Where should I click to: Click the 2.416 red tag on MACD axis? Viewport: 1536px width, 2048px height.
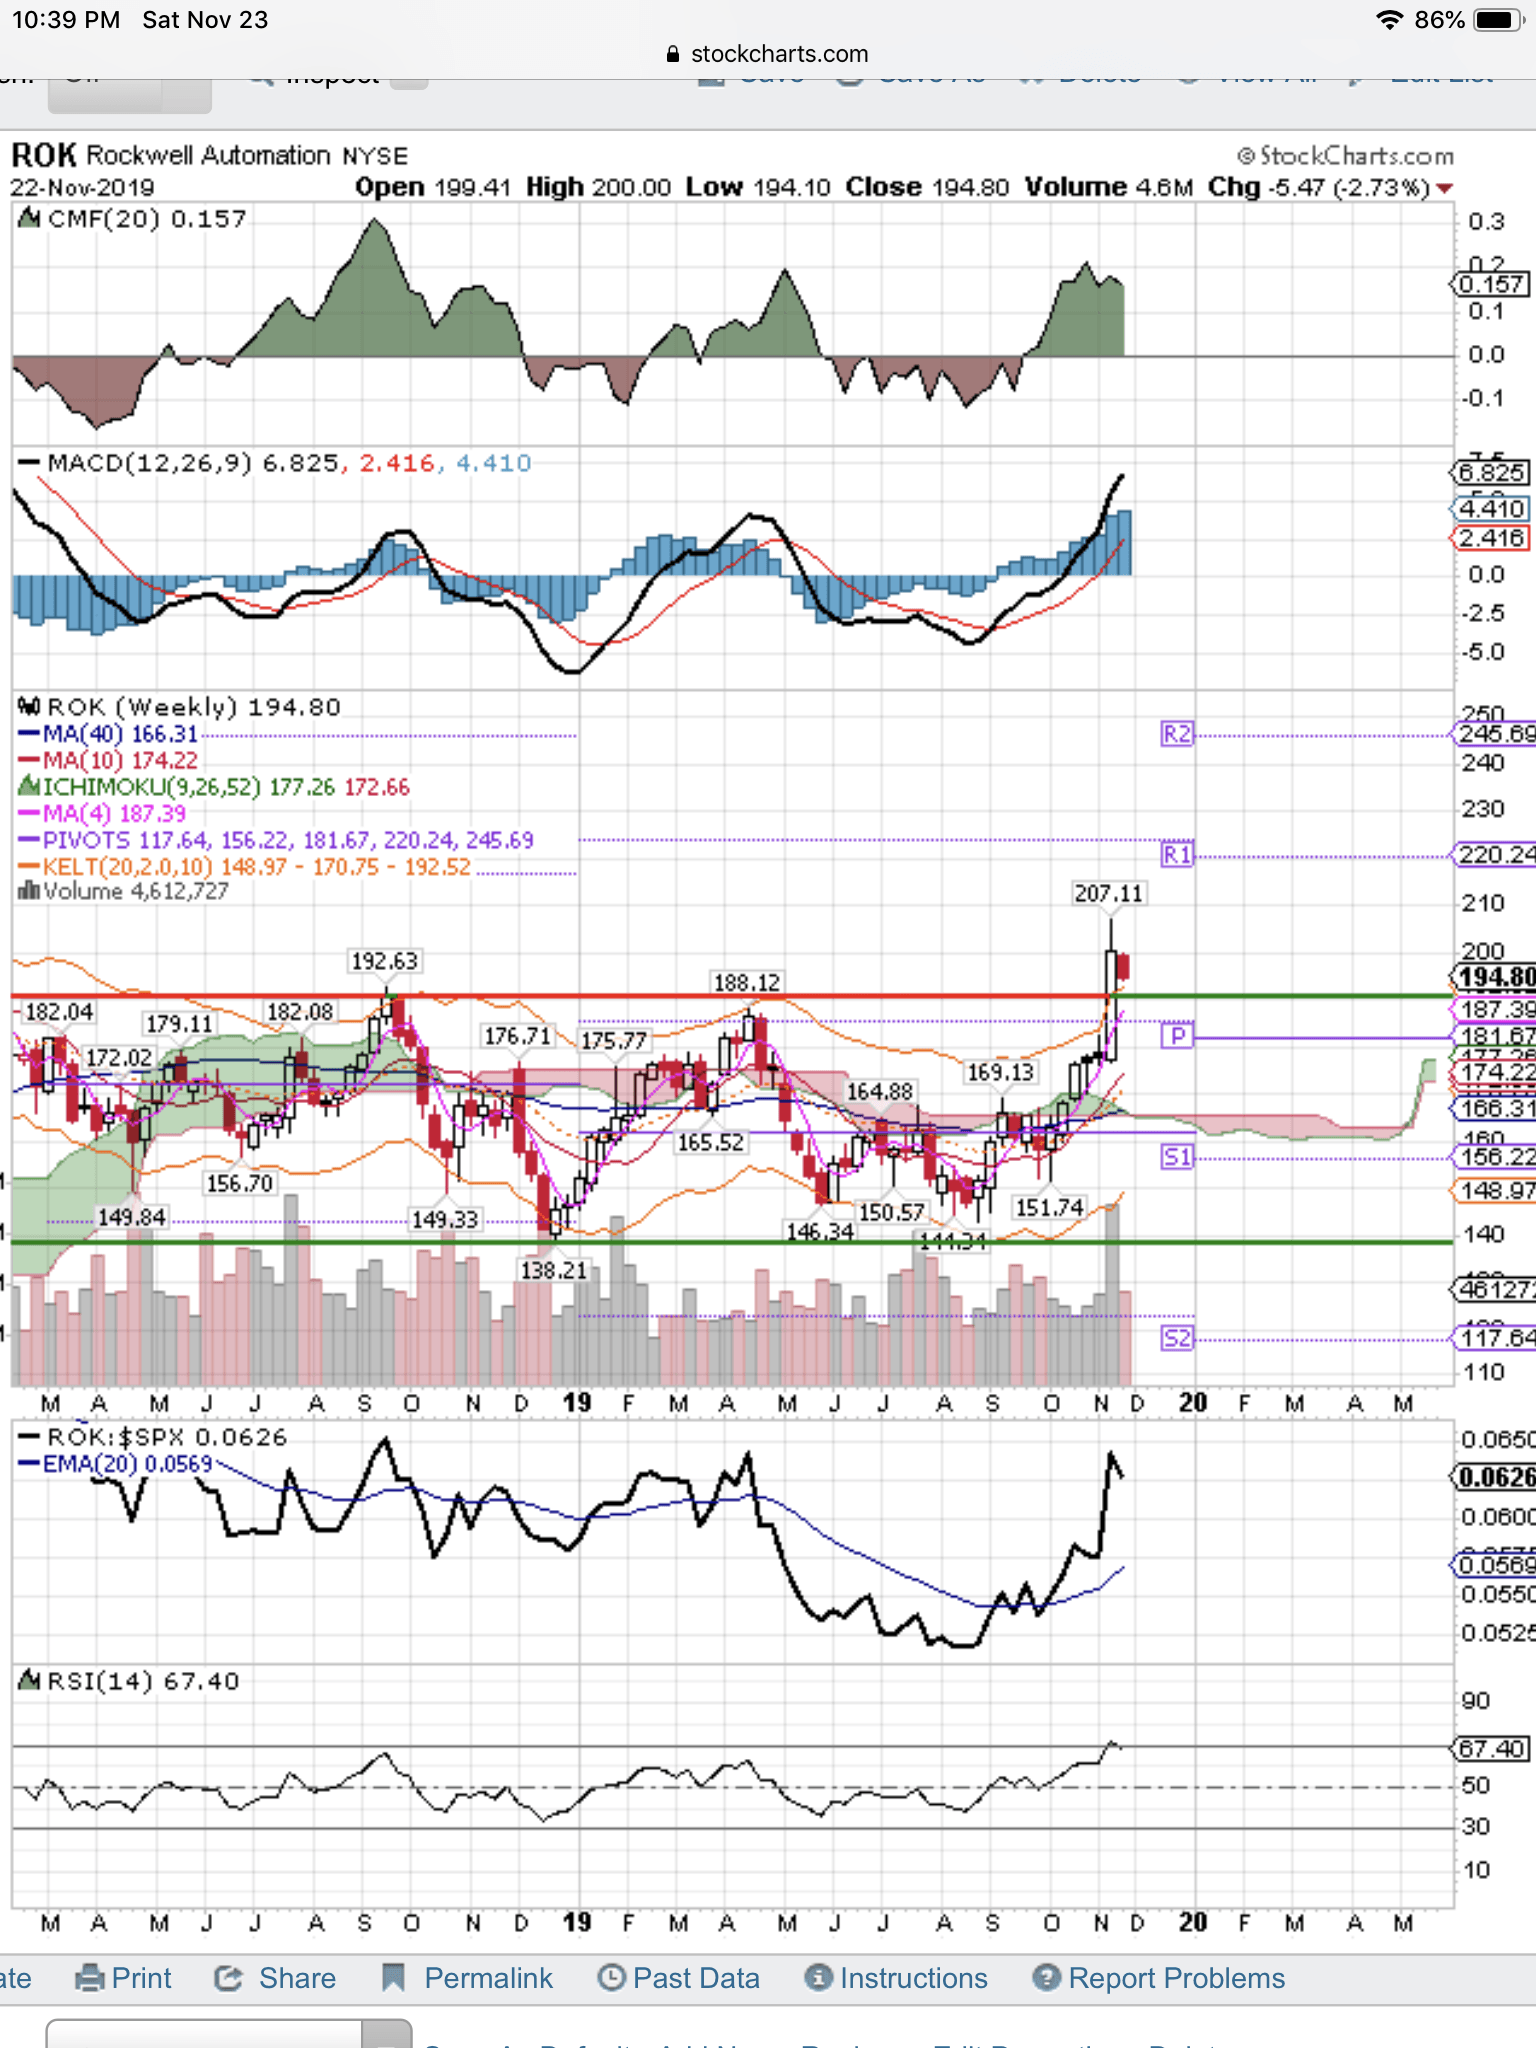click(1491, 538)
